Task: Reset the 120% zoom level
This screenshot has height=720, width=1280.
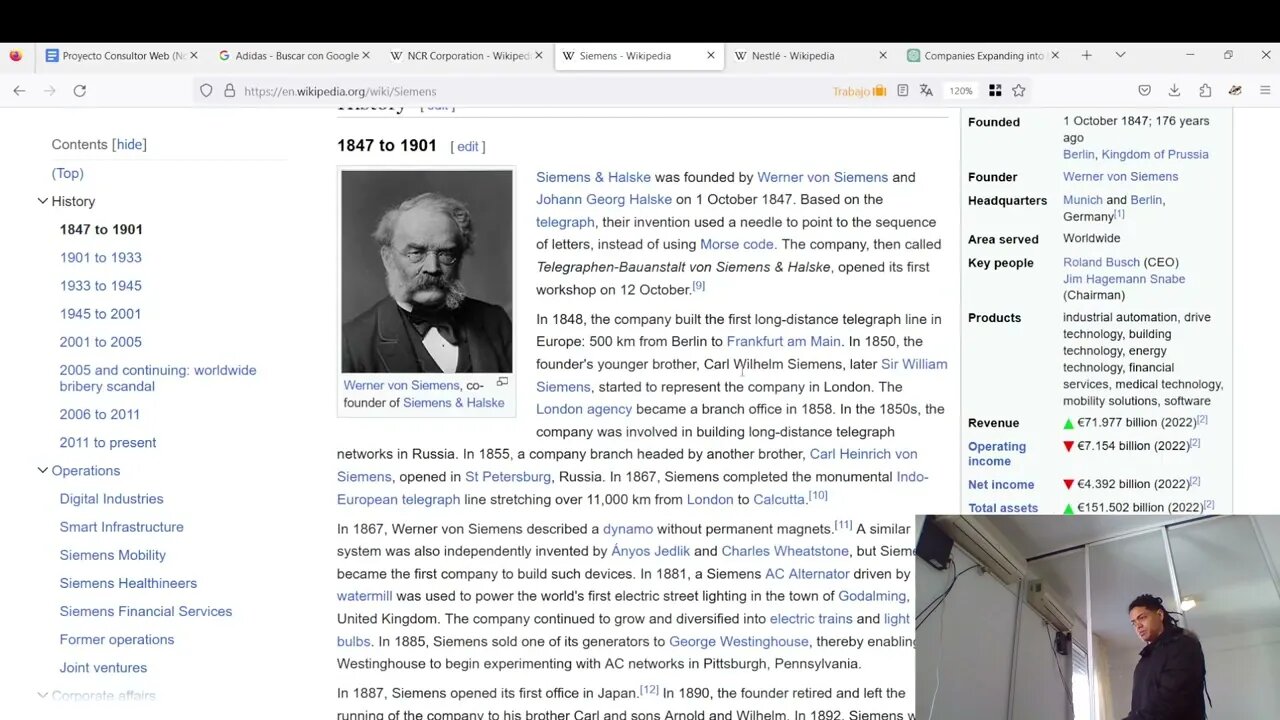Action: (x=961, y=91)
